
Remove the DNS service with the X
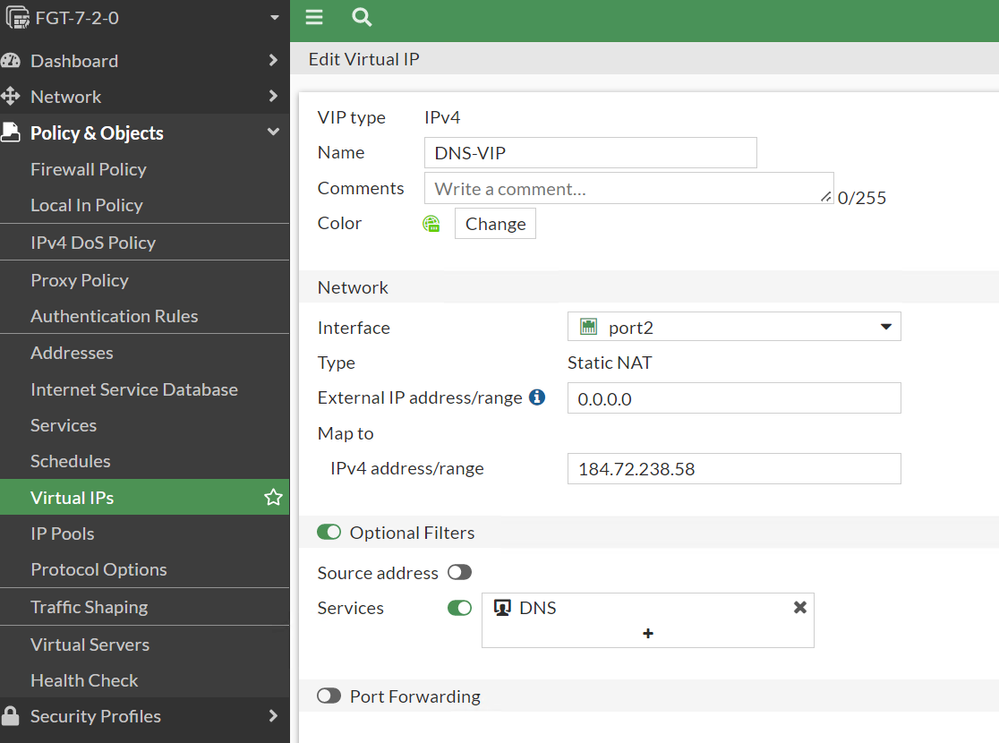(800, 607)
